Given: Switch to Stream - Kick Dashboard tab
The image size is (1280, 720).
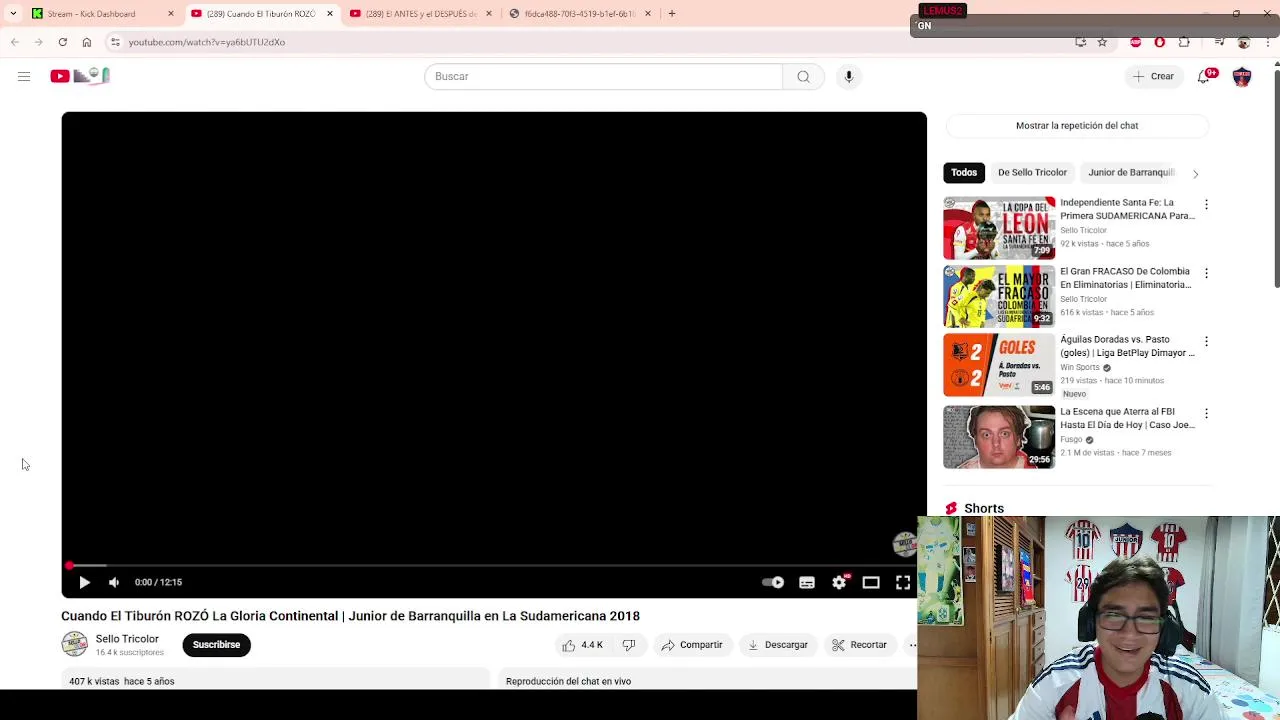Looking at the screenshot, I should tap(102, 14).
